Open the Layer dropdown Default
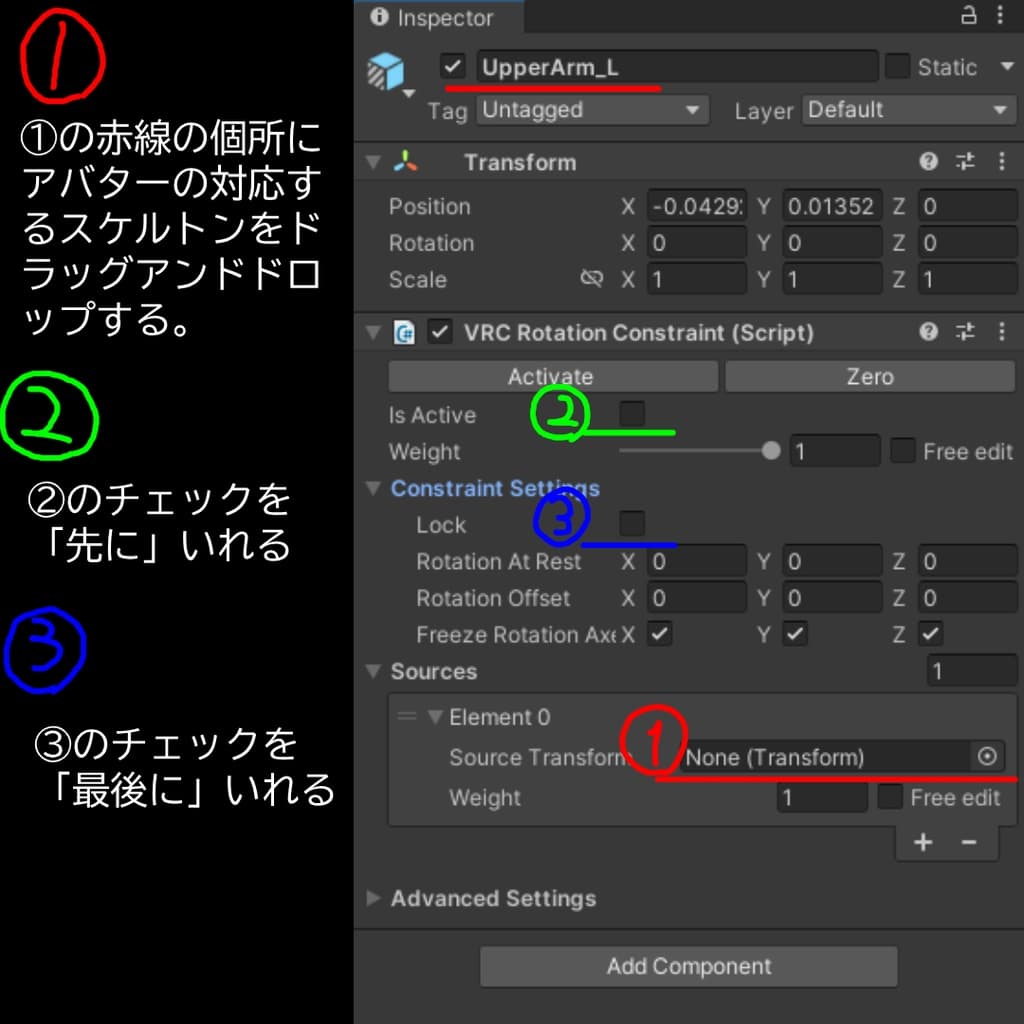1024x1024 pixels. tap(909, 110)
